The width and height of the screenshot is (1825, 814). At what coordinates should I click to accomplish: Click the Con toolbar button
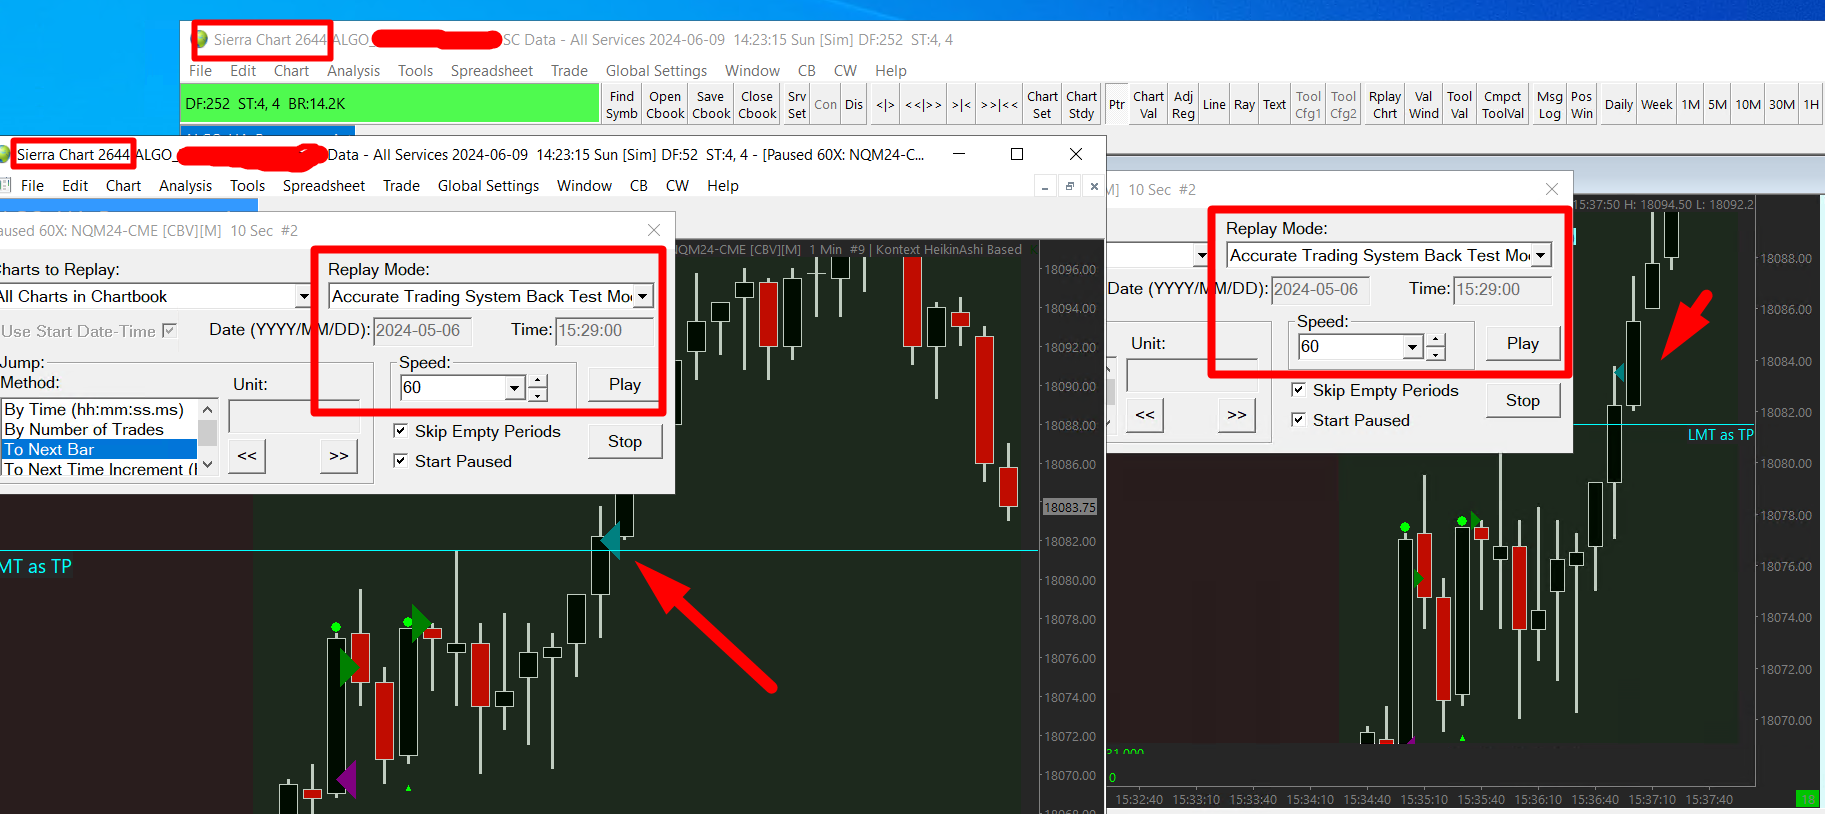(826, 104)
